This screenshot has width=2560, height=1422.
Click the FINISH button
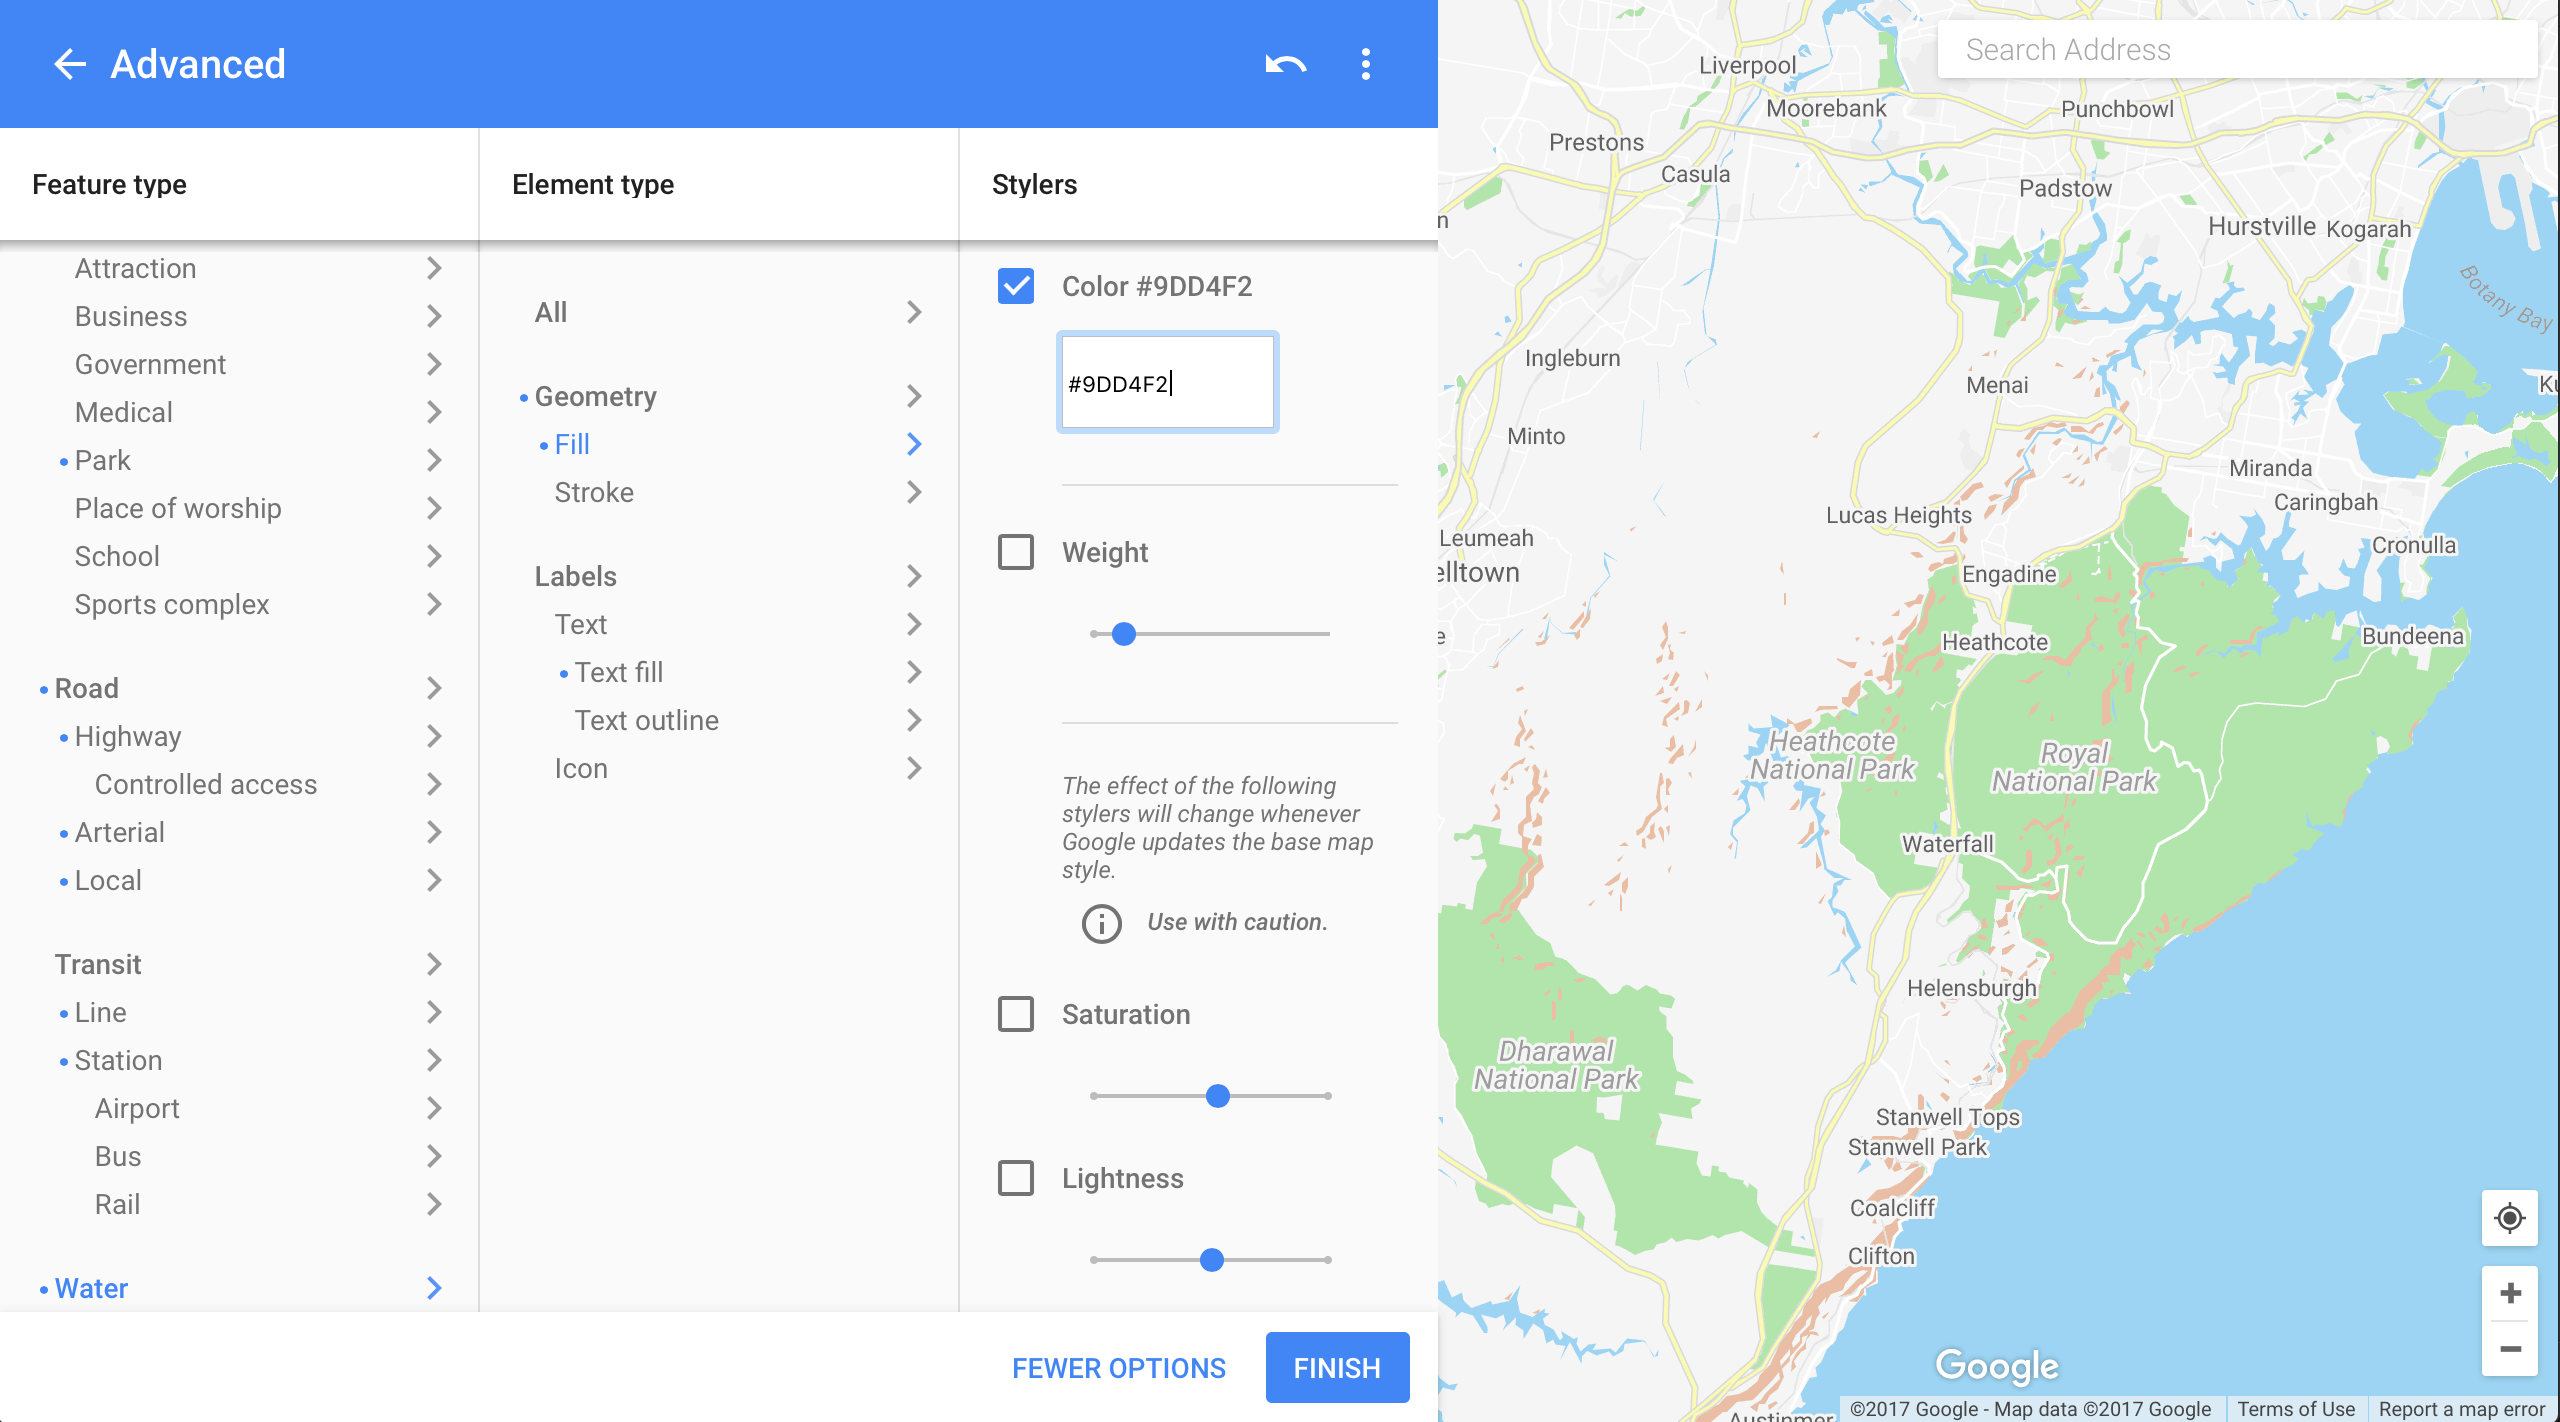[1337, 1367]
